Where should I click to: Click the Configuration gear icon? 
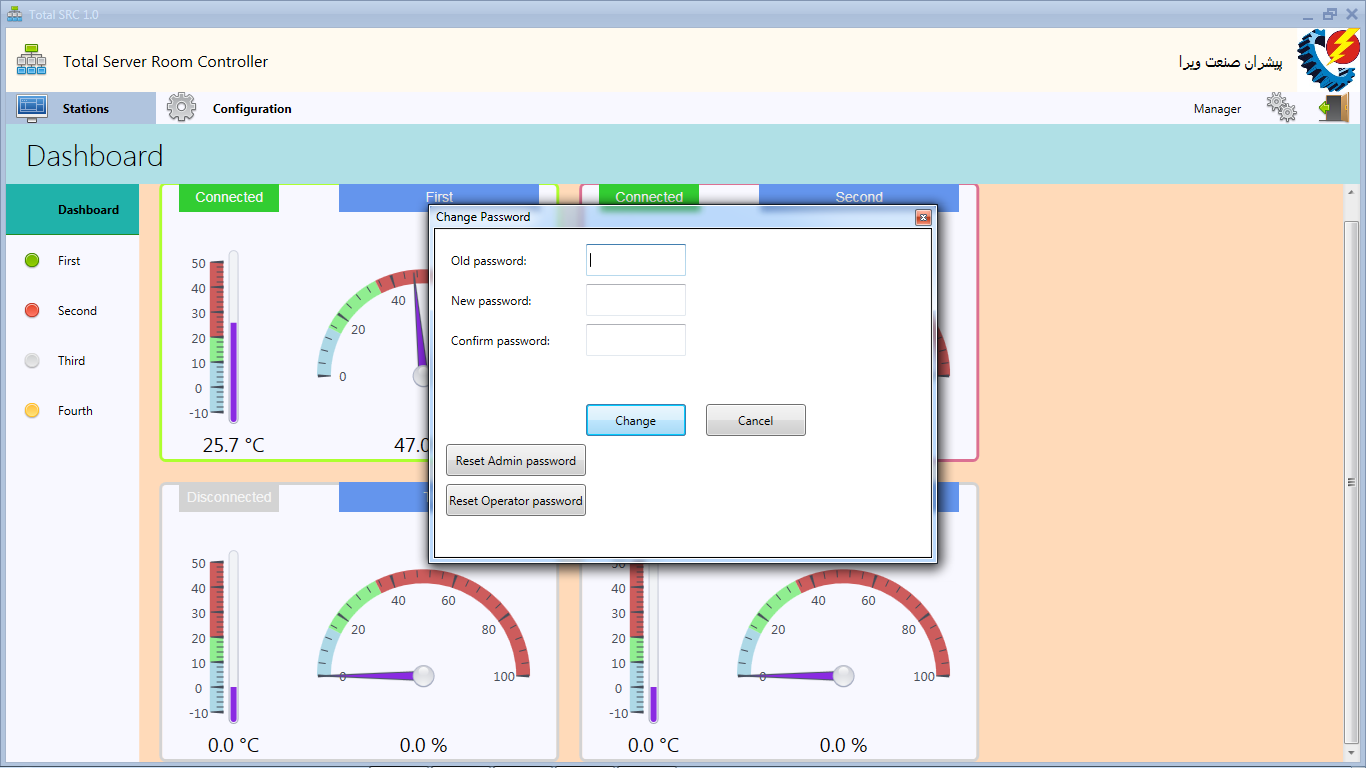point(181,107)
